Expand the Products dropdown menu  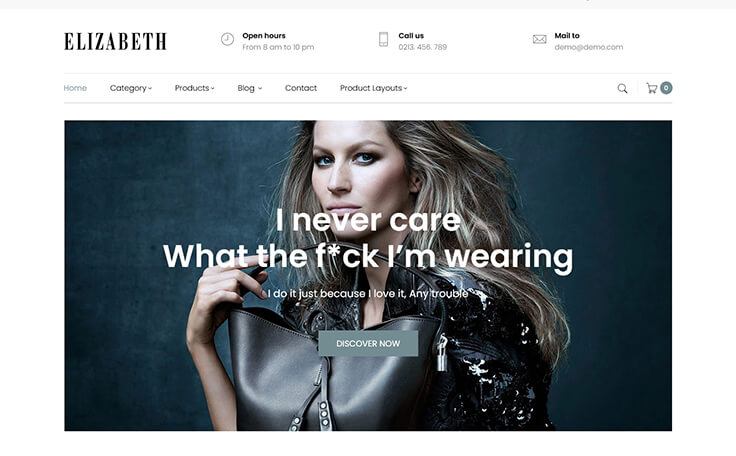(x=194, y=88)
